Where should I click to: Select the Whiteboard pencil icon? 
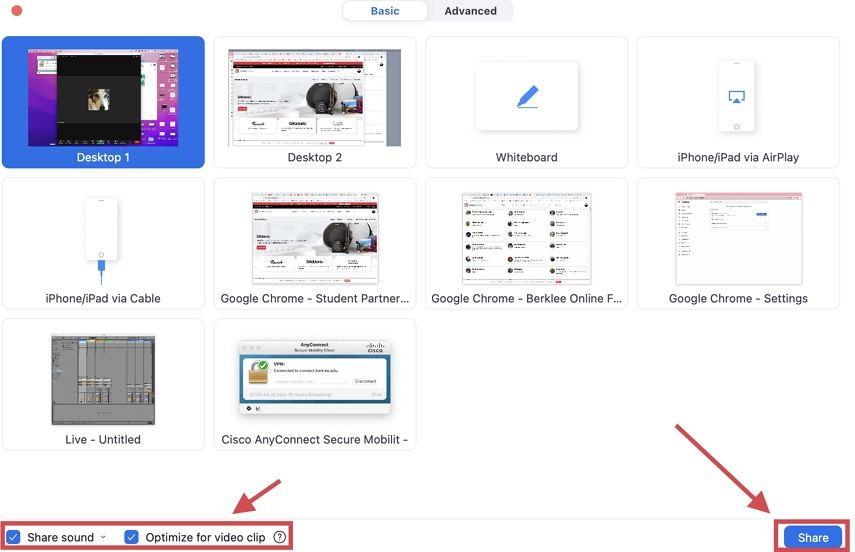(527, 97)
